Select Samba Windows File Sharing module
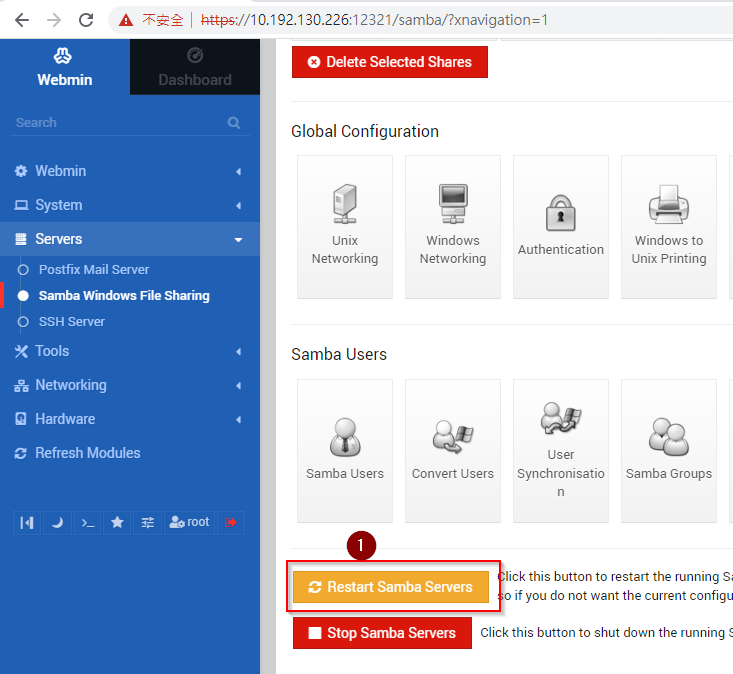 [x=124, y=296]
